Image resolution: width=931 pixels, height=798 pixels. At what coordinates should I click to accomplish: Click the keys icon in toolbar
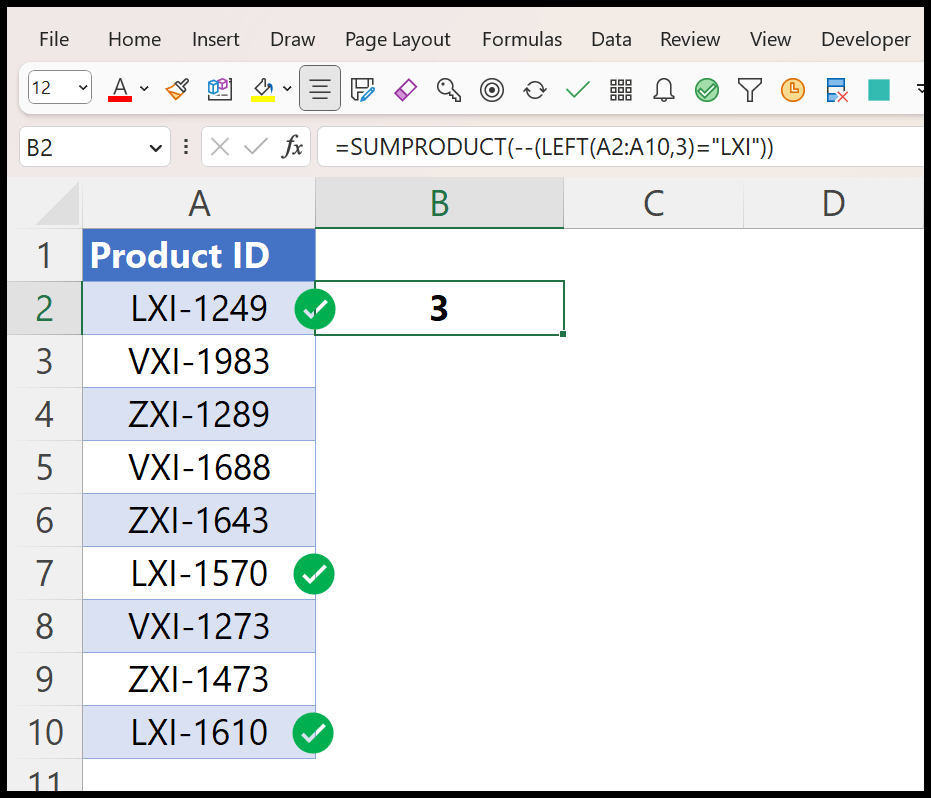[449, 90]
